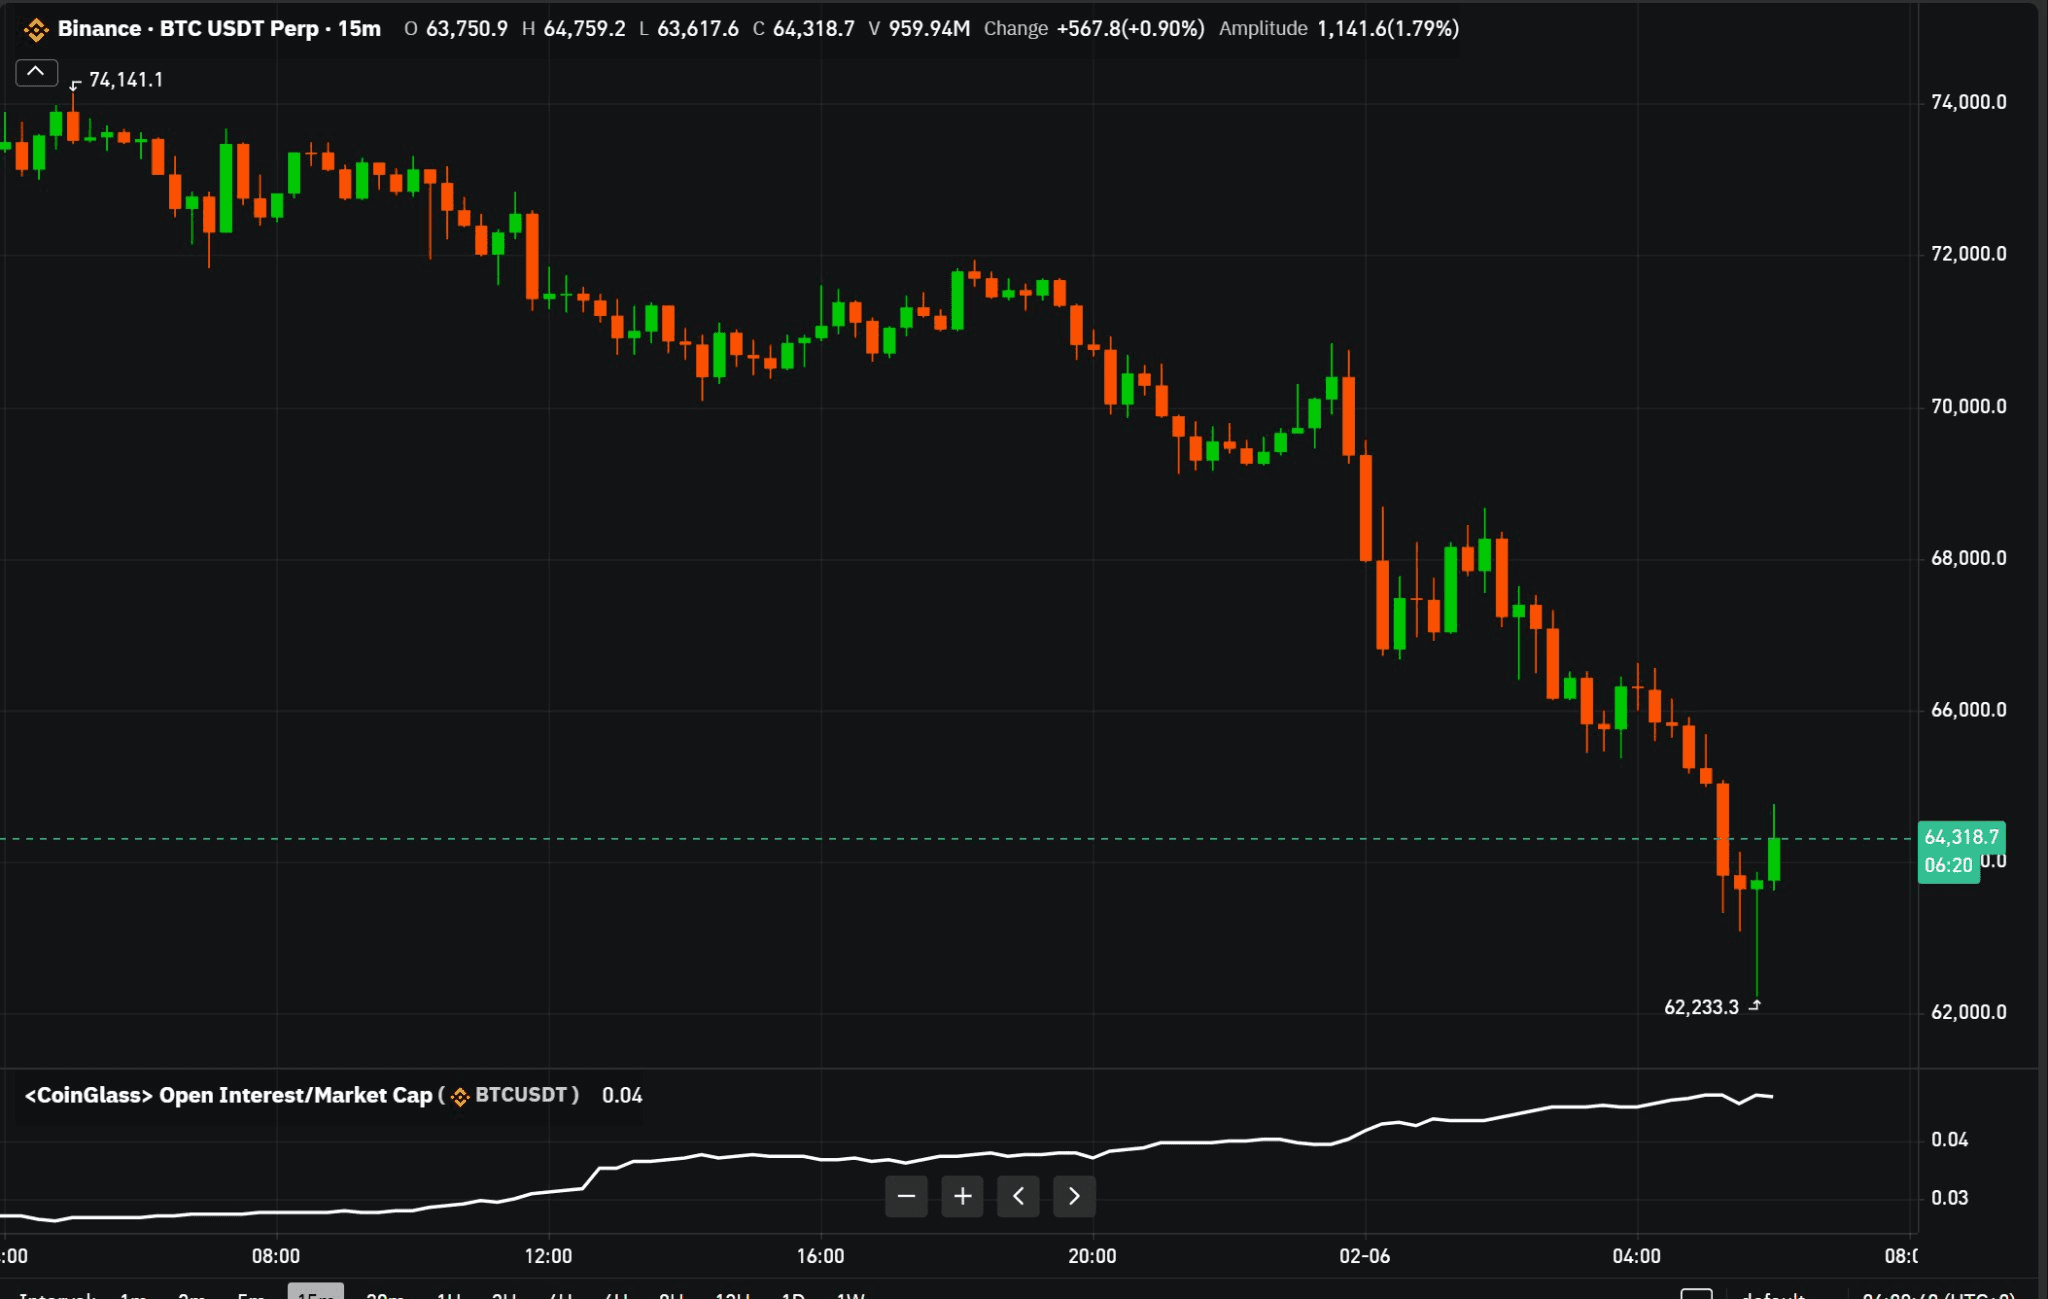2048x1299 pixels.
Task: Click the arrow marker at the 74,141.1 high
Action: pyautogui.click(x=75, y=85)
